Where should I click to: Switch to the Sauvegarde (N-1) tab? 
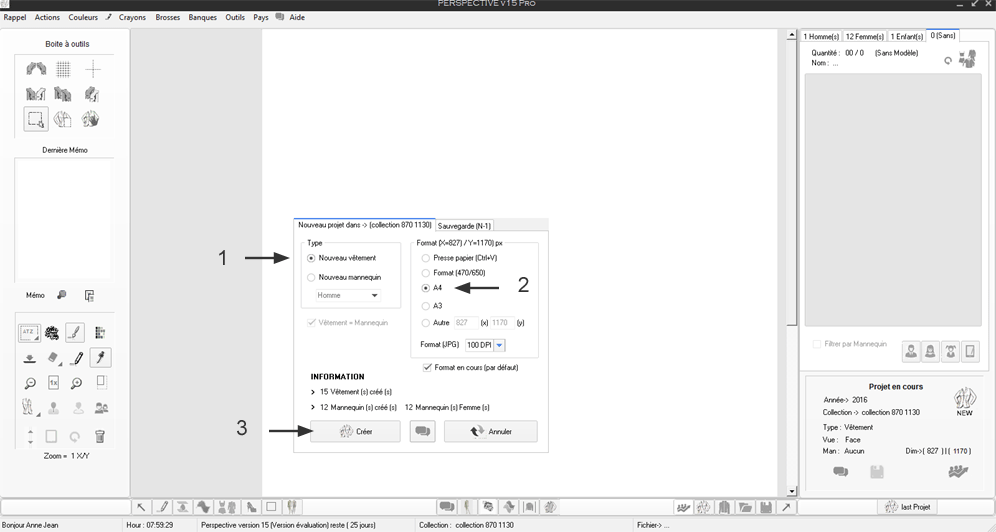tap(464, 225)
